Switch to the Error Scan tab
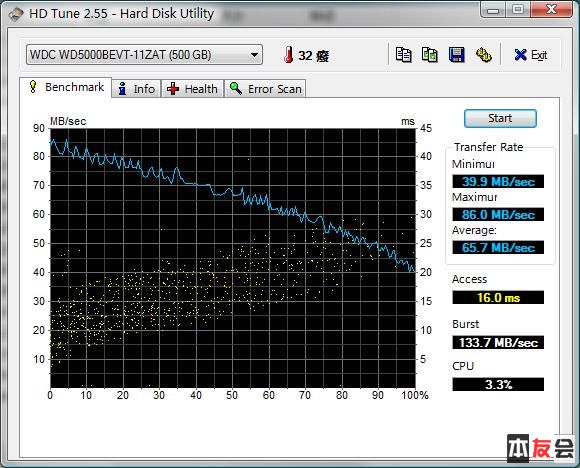 coord(265,89)
